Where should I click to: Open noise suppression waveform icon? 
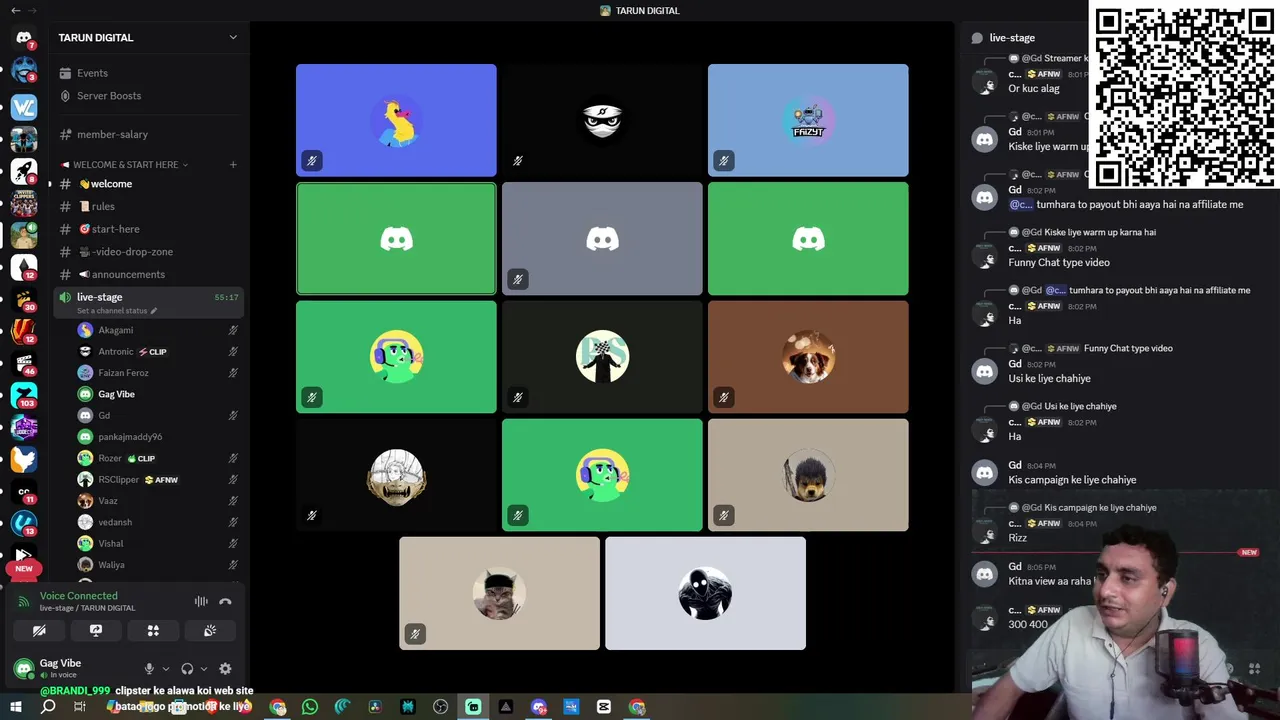[x=201, y=601]
